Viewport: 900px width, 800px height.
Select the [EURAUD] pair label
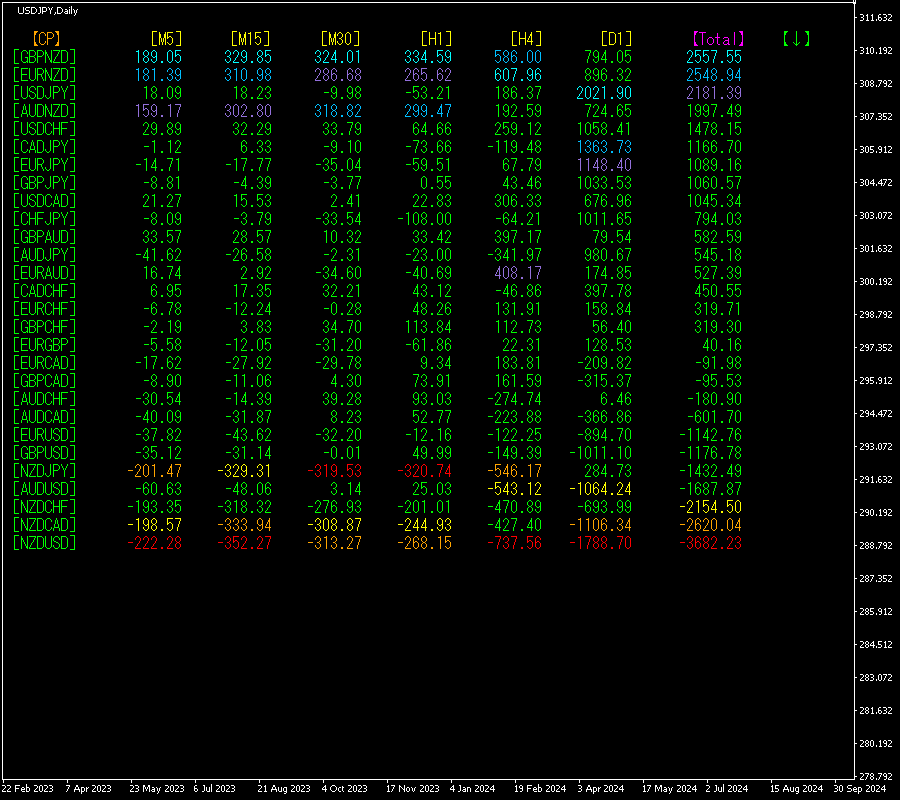pos(44,273)
